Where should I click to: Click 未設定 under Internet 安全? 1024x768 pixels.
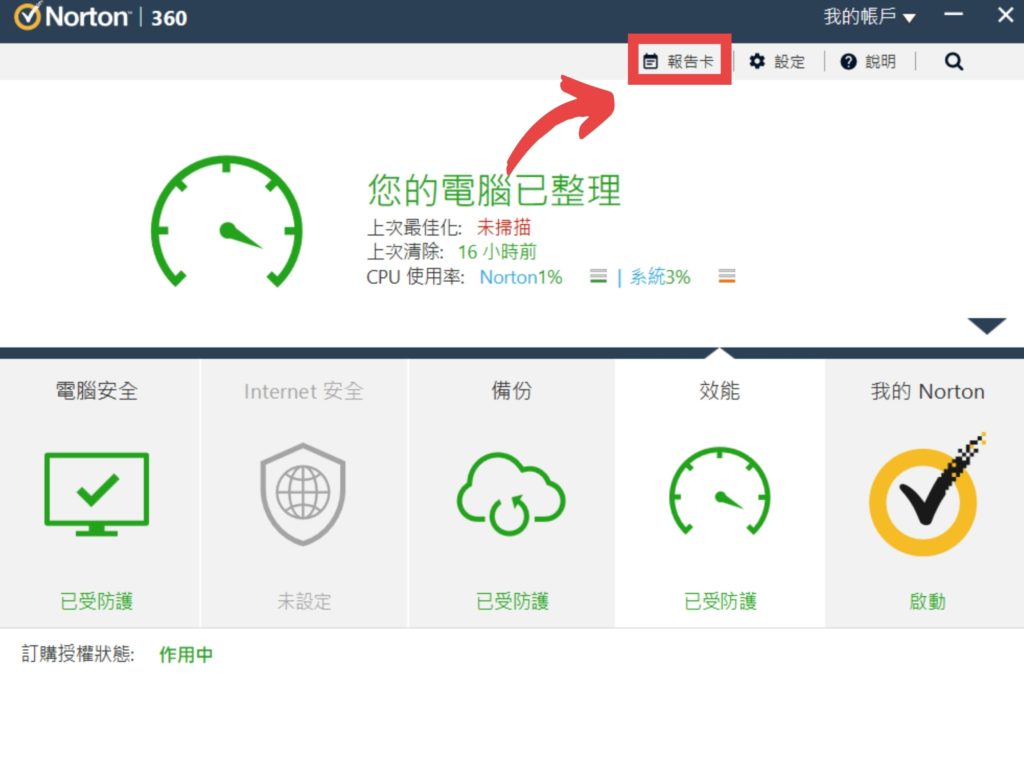[x=304, y=601]
